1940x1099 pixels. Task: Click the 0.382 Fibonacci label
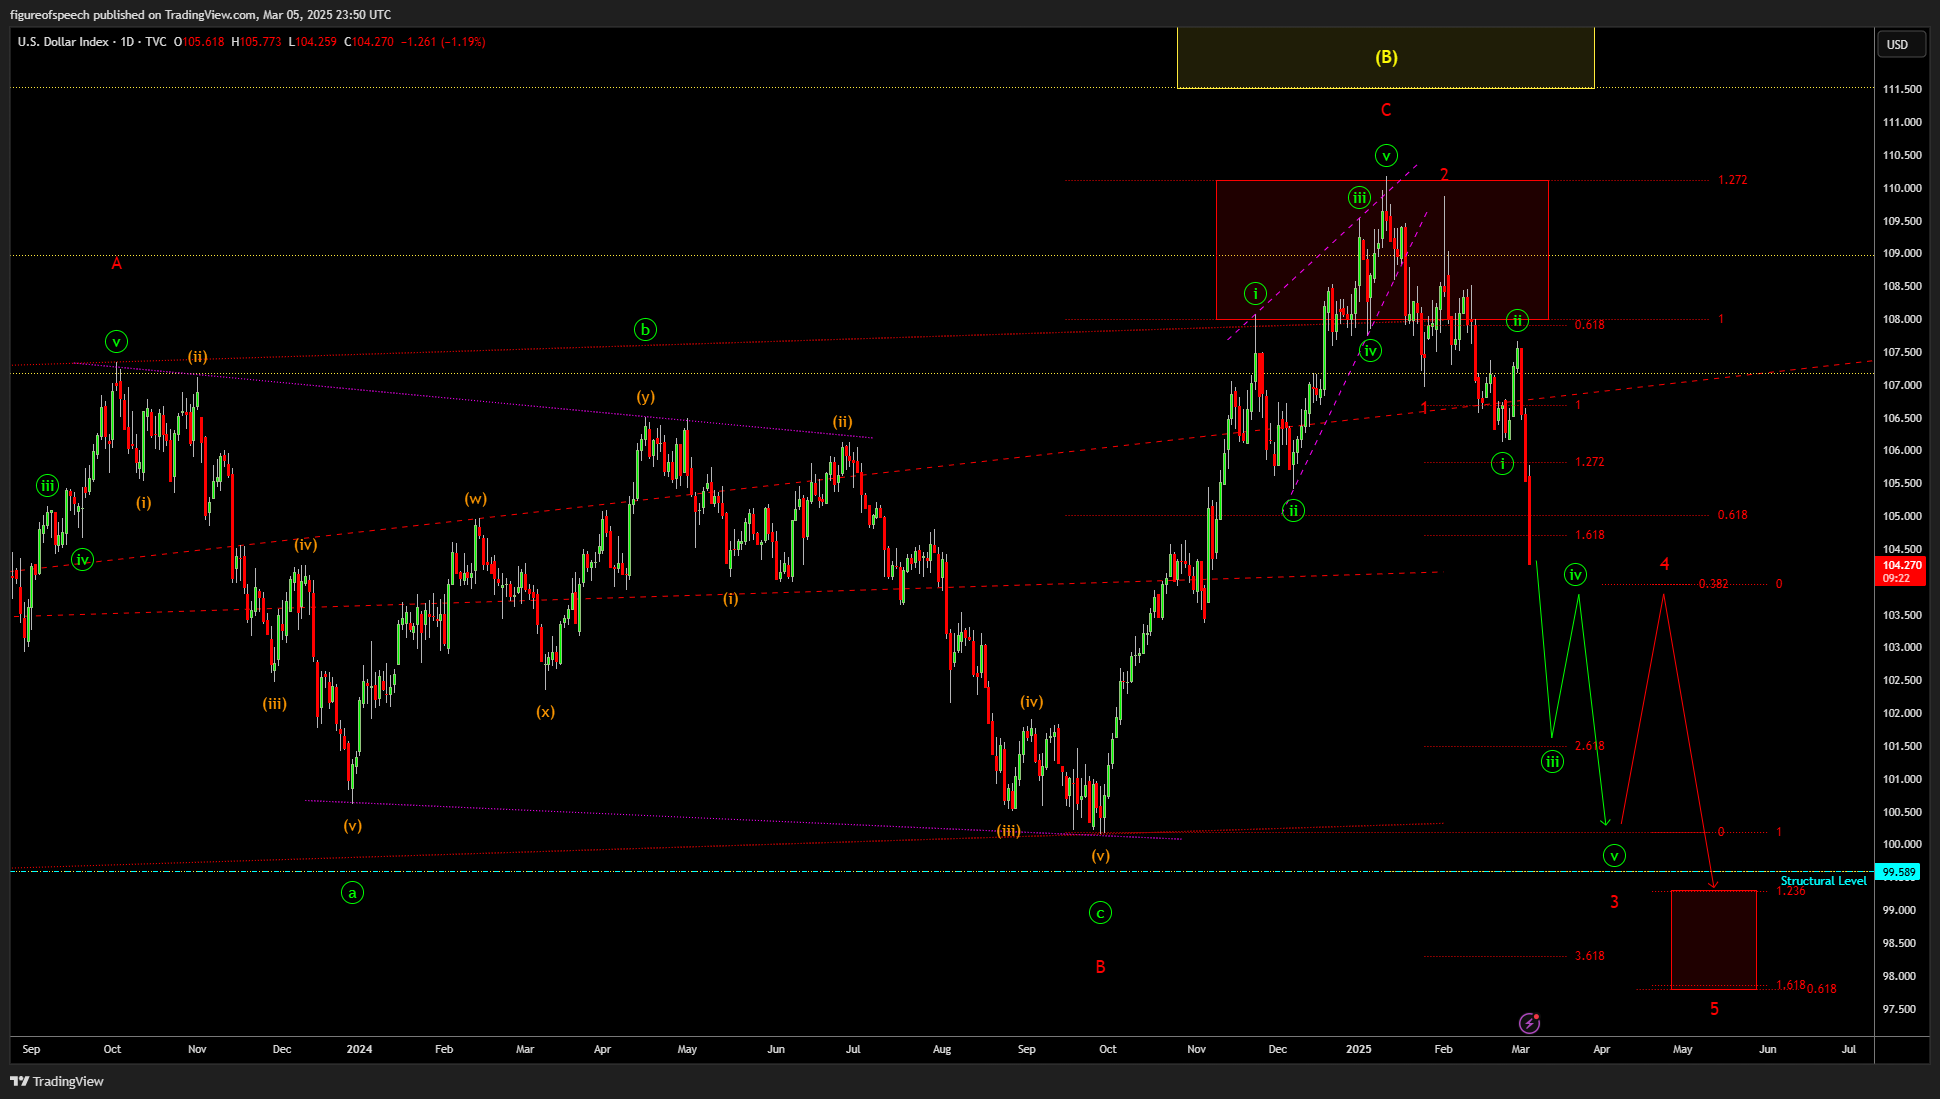click(x=1713, y=584)
